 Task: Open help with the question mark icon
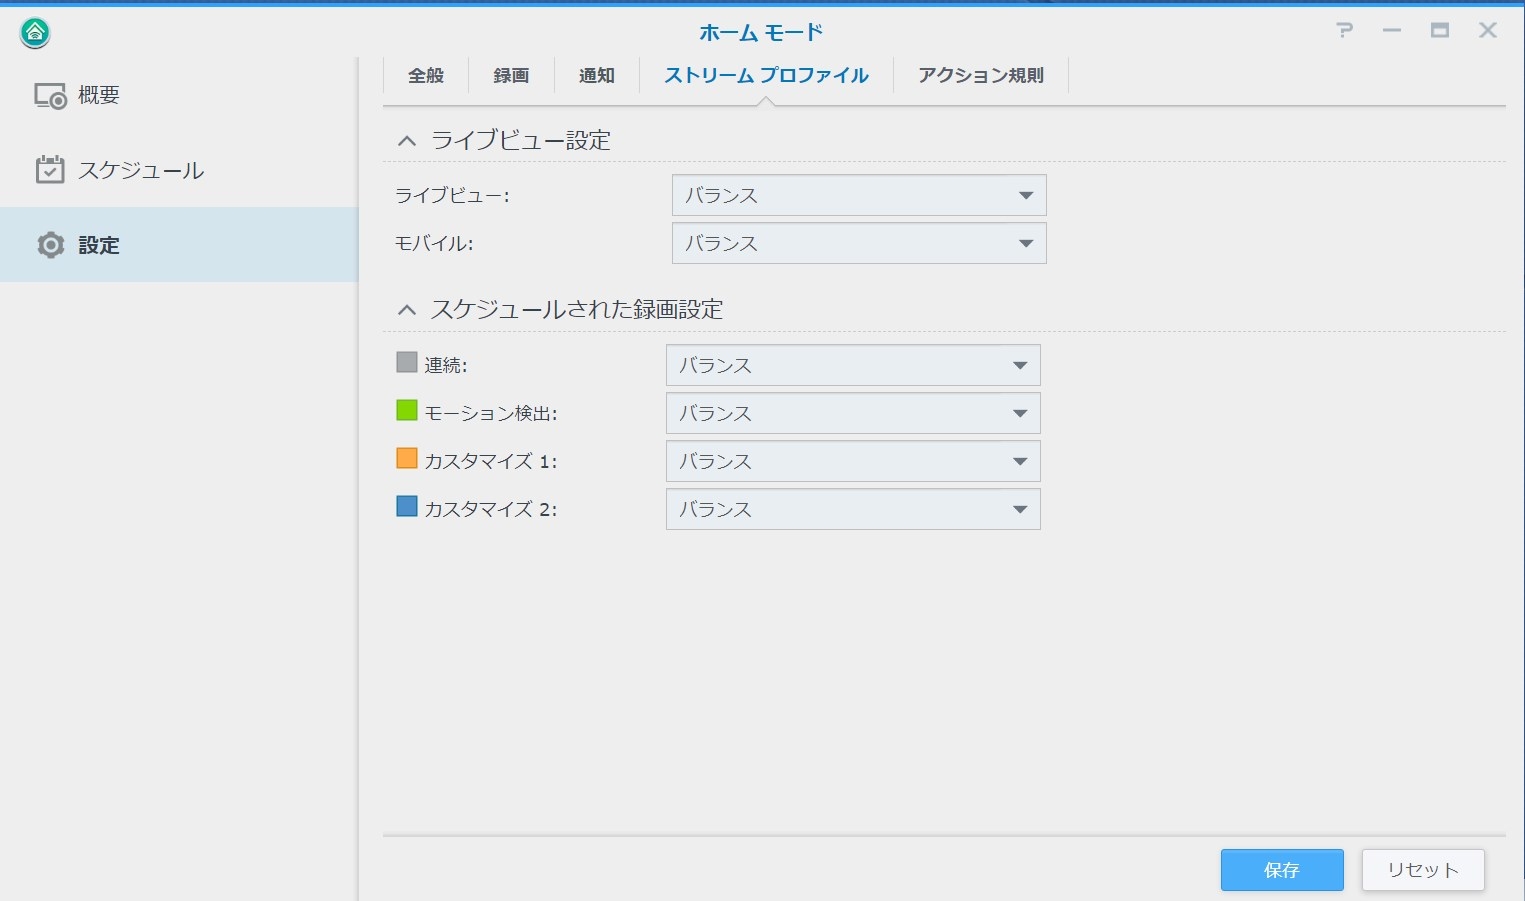1344,31
